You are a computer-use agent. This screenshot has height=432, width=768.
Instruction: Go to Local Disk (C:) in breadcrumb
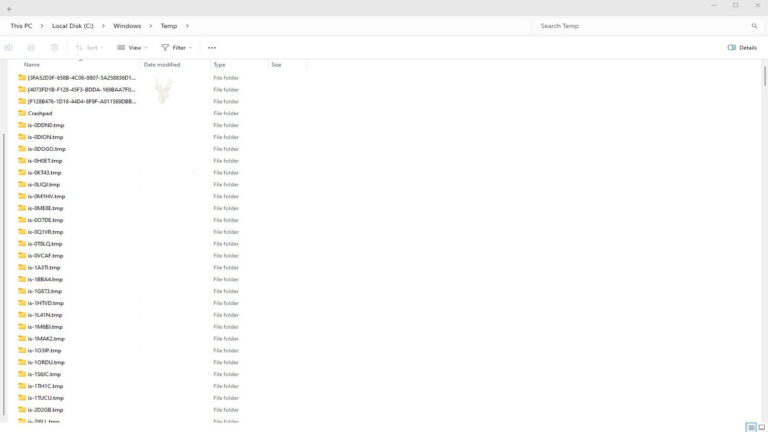point(72,26)
